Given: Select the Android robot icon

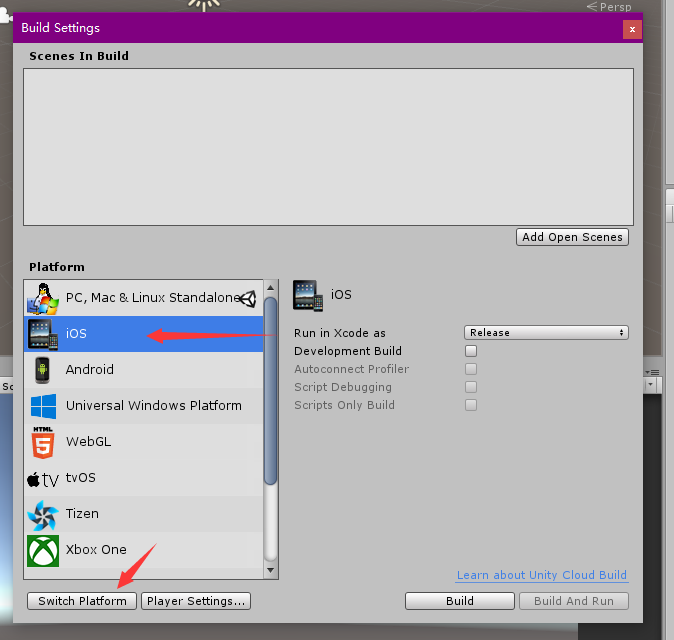Looking at the screenshot, I should 43,369.
